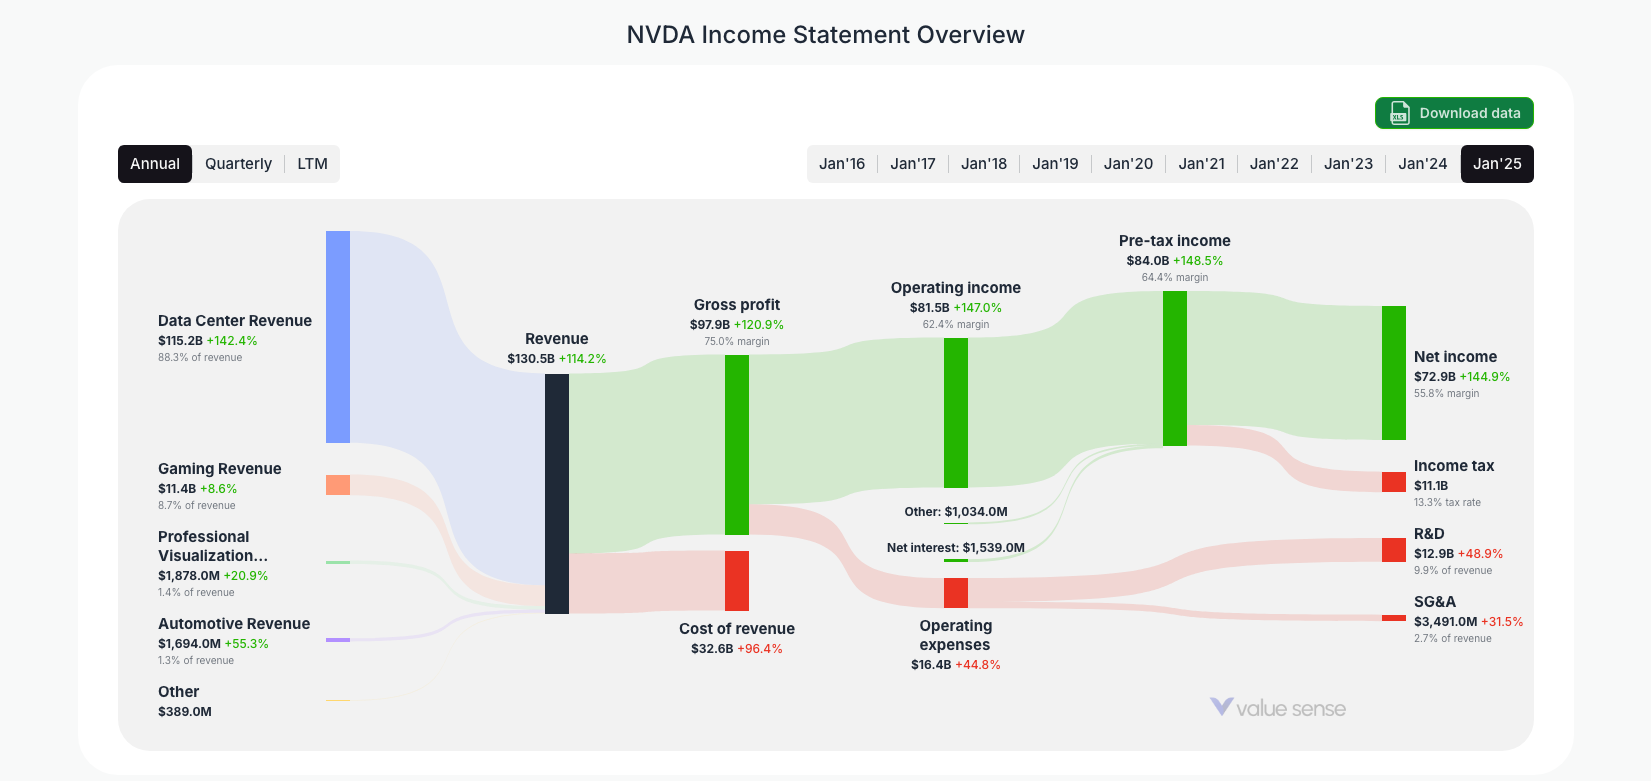
Task: Click the Cost of revenue label
Action: (x=737, y=629)
